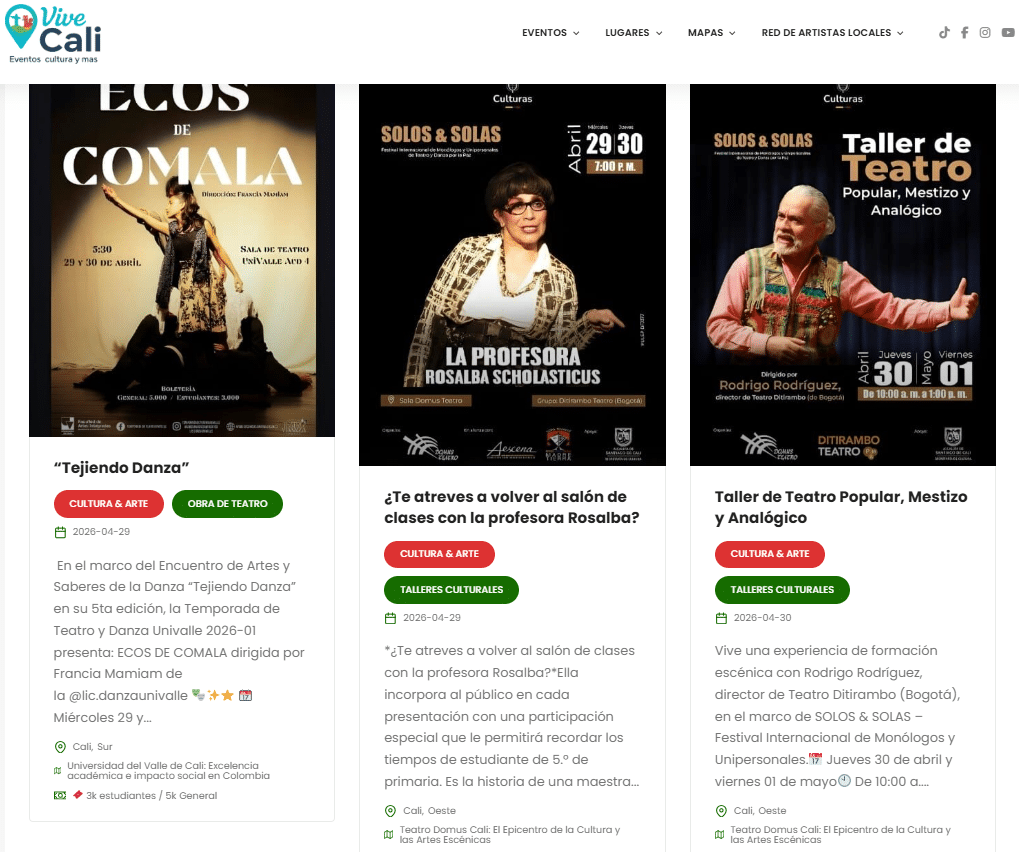Click the Vive Cali logo
This screenshot has height=852, width=1019.
click(x=53, y=34)
